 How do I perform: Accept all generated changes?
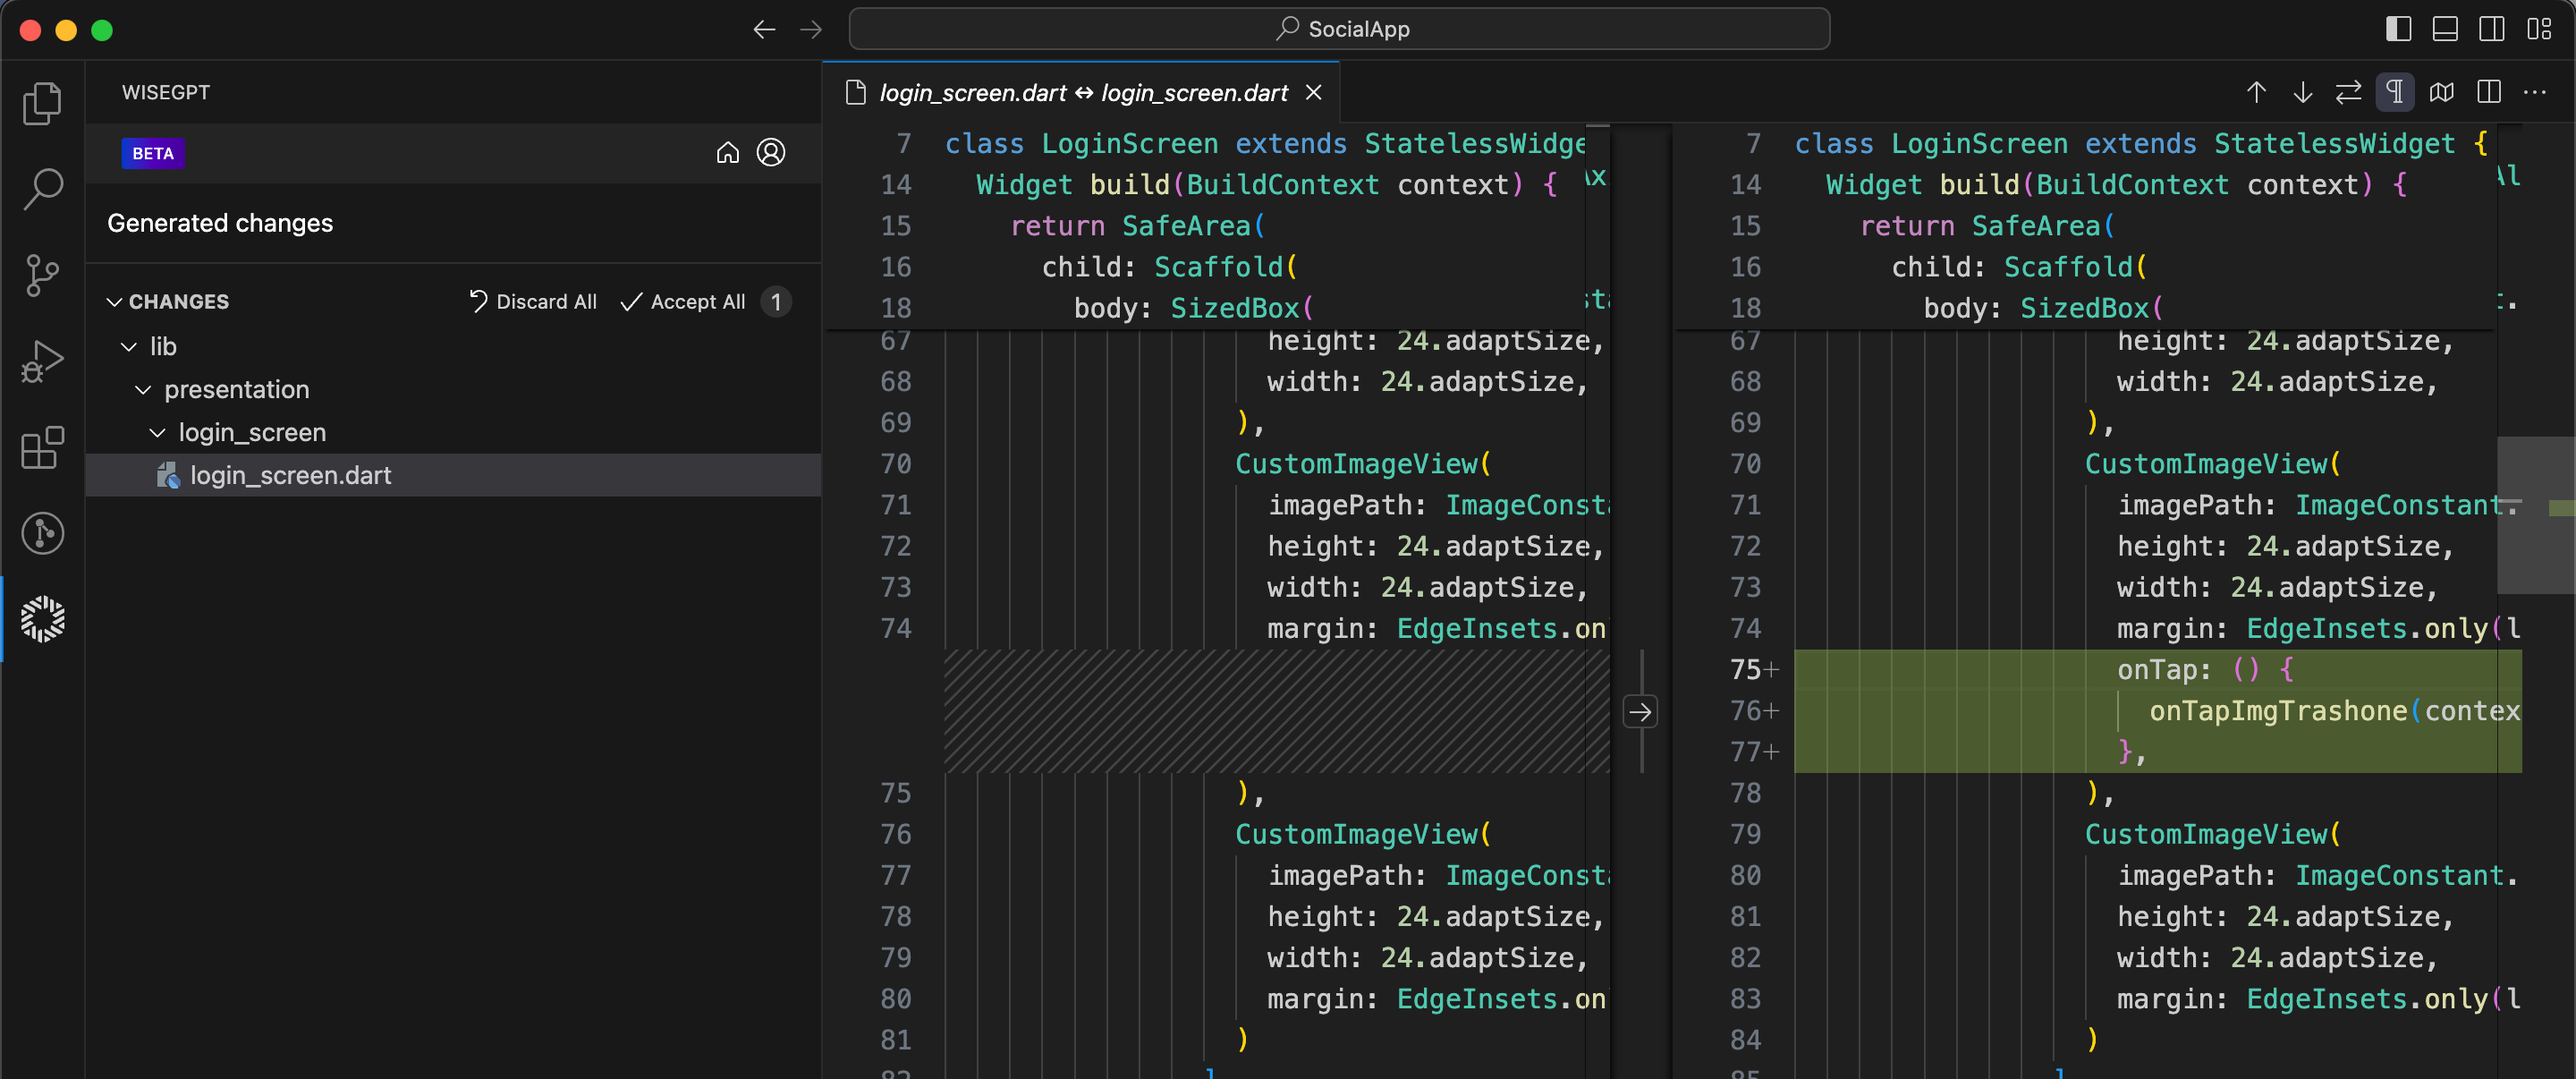coord(683,301)
